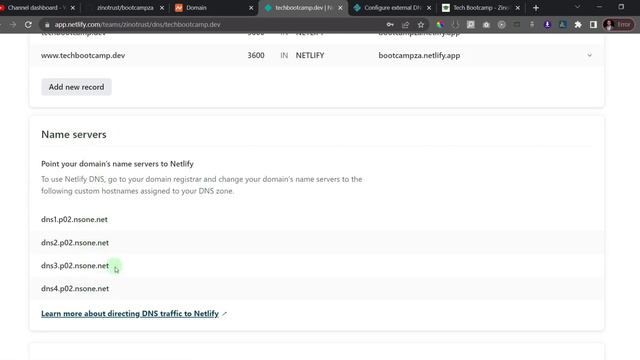The height and width of the screenshot is (360, 640).
Task: Go forward in browser history
Action: (x=13, y=24)
